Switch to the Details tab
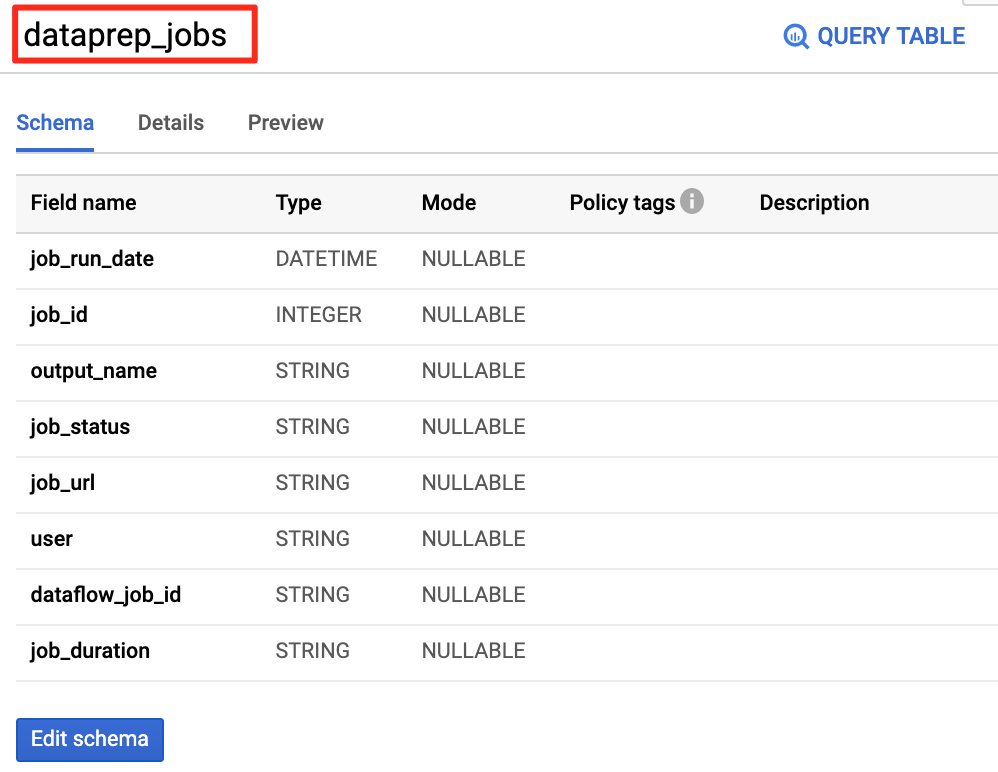Screen dimensions: 998x772 (x=171, y=122)
